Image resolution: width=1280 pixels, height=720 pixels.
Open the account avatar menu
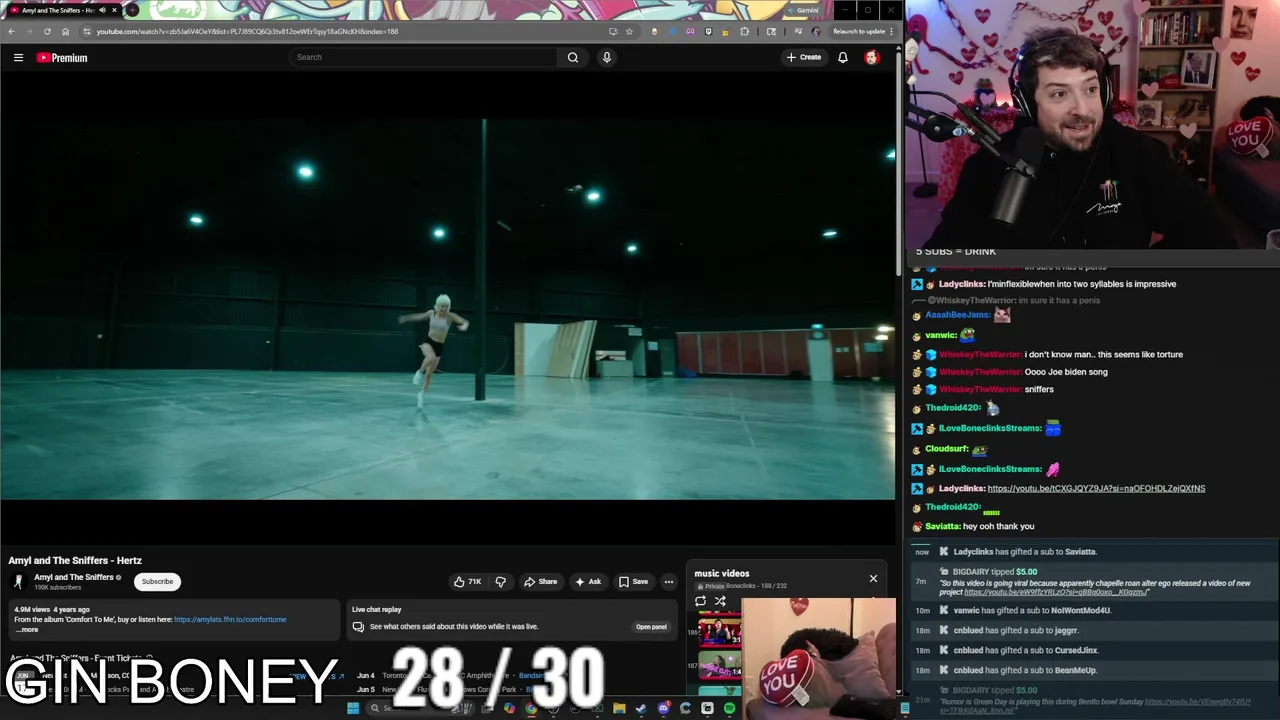872,57
